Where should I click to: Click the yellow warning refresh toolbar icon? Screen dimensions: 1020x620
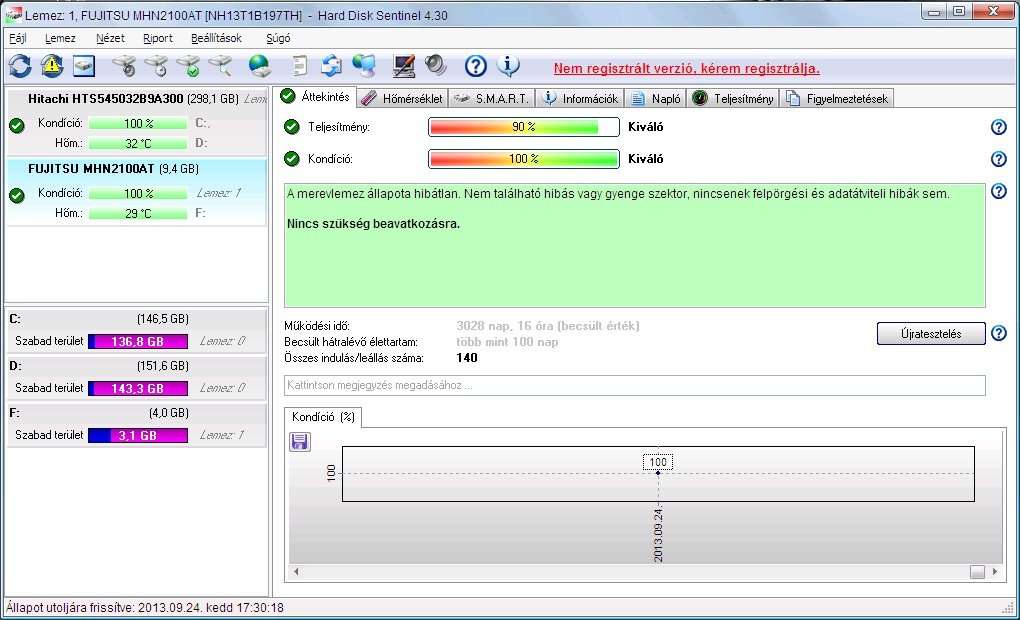(x=52, y=66)
